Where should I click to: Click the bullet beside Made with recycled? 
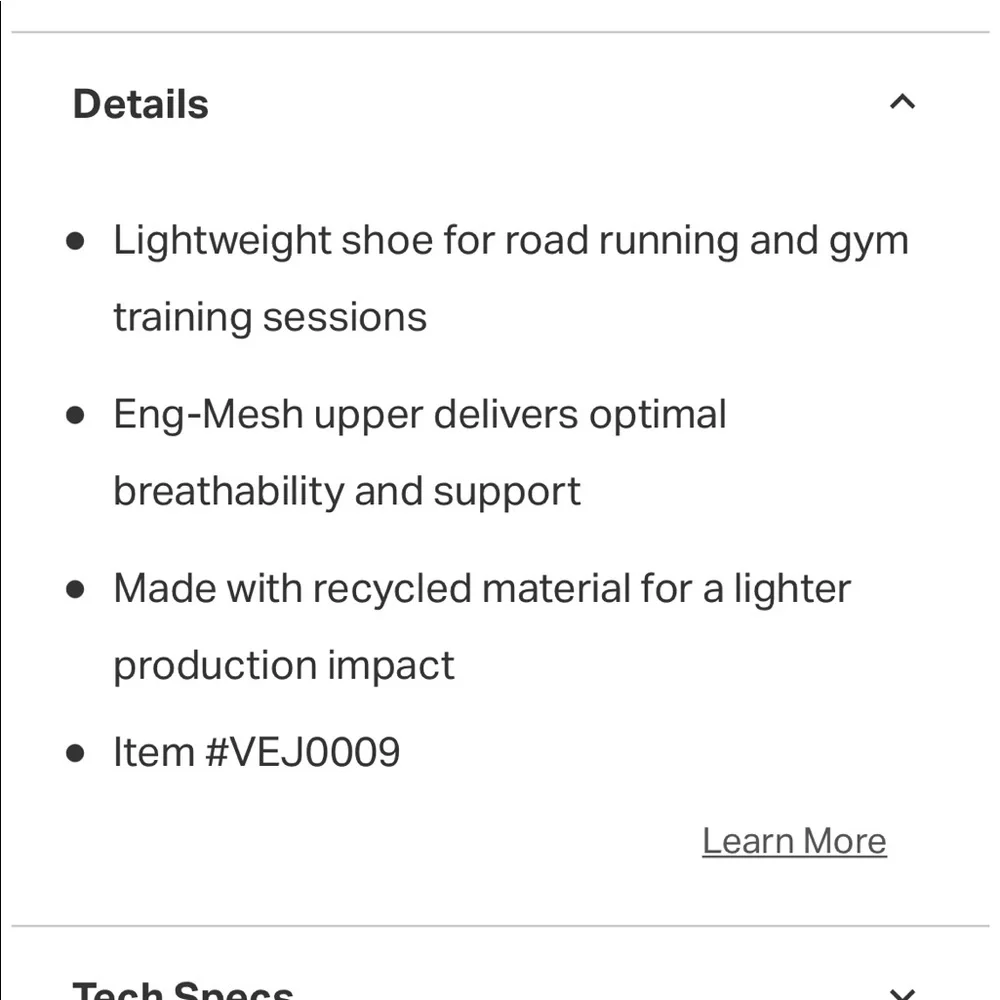coord(76,589)
